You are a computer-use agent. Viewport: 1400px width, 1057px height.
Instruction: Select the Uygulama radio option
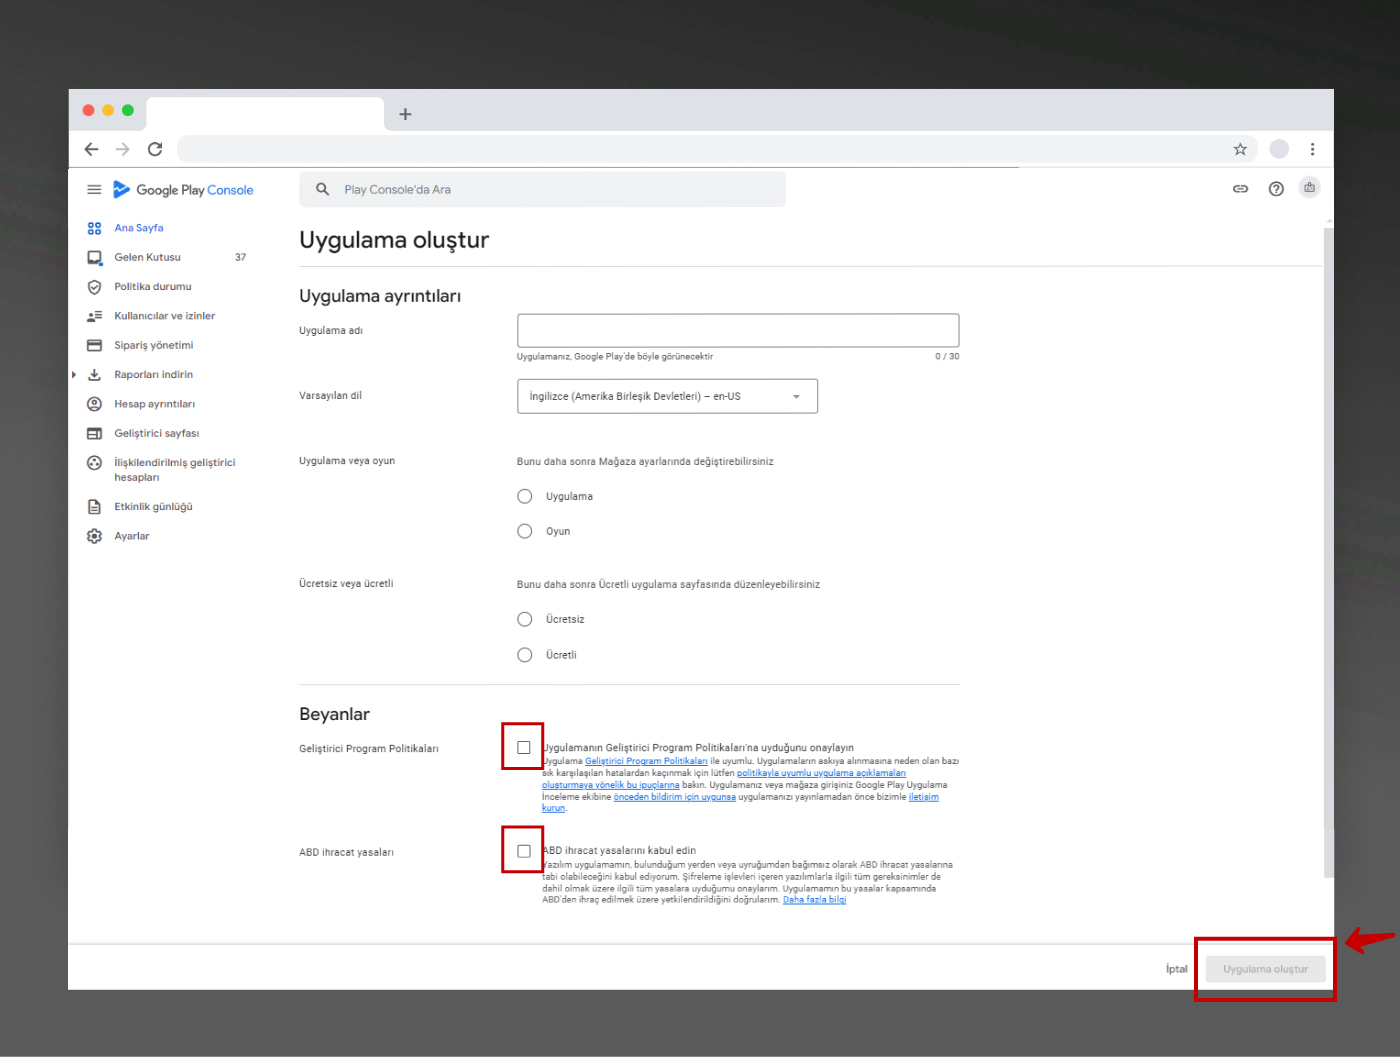coord(525,496)
